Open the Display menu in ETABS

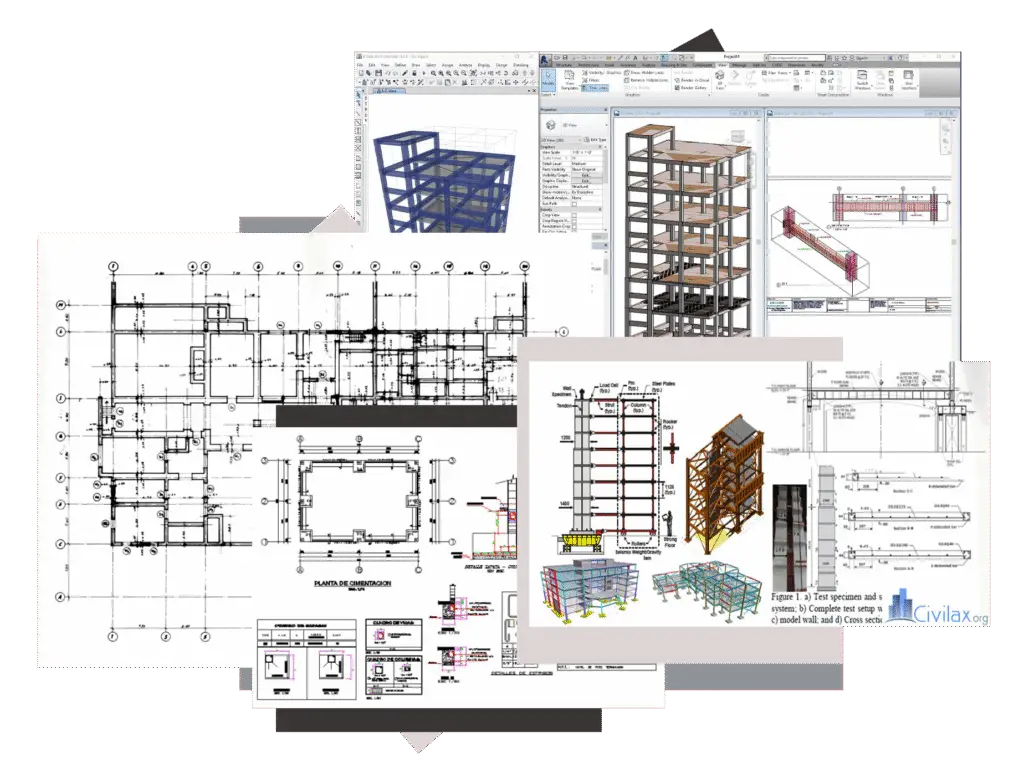point(484,65)
